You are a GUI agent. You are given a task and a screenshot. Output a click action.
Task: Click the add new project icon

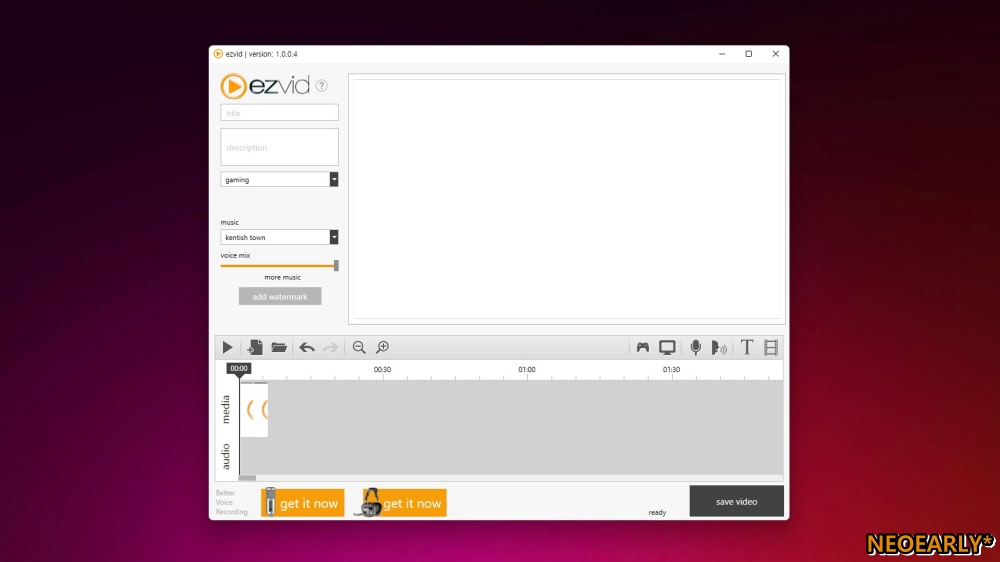point(254,347)
